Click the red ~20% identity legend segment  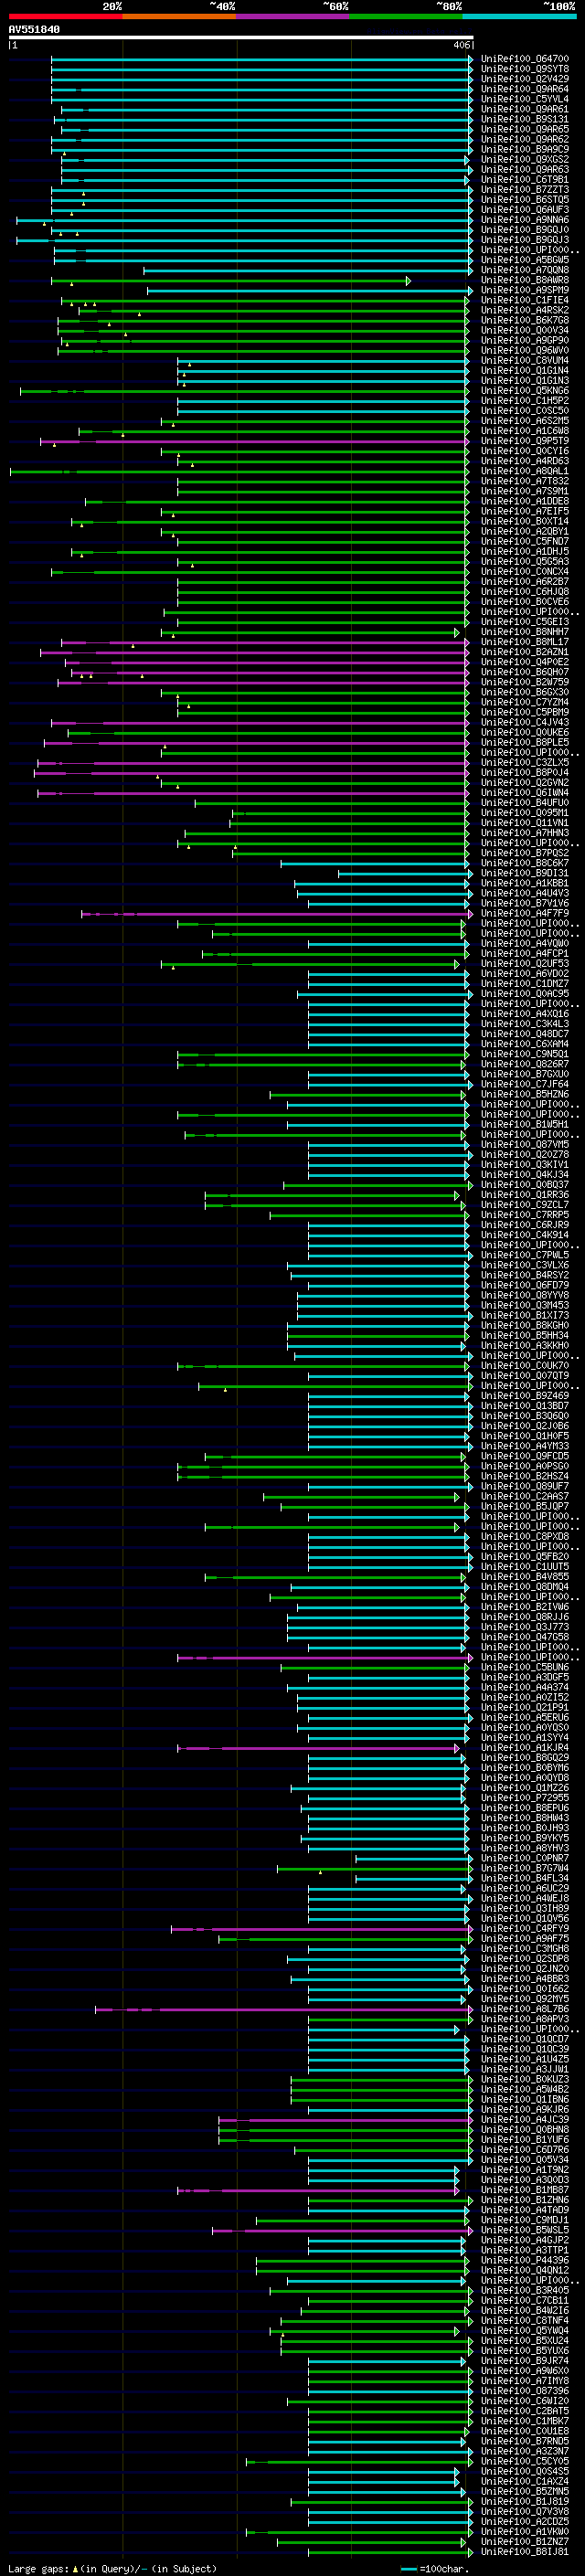65,17
